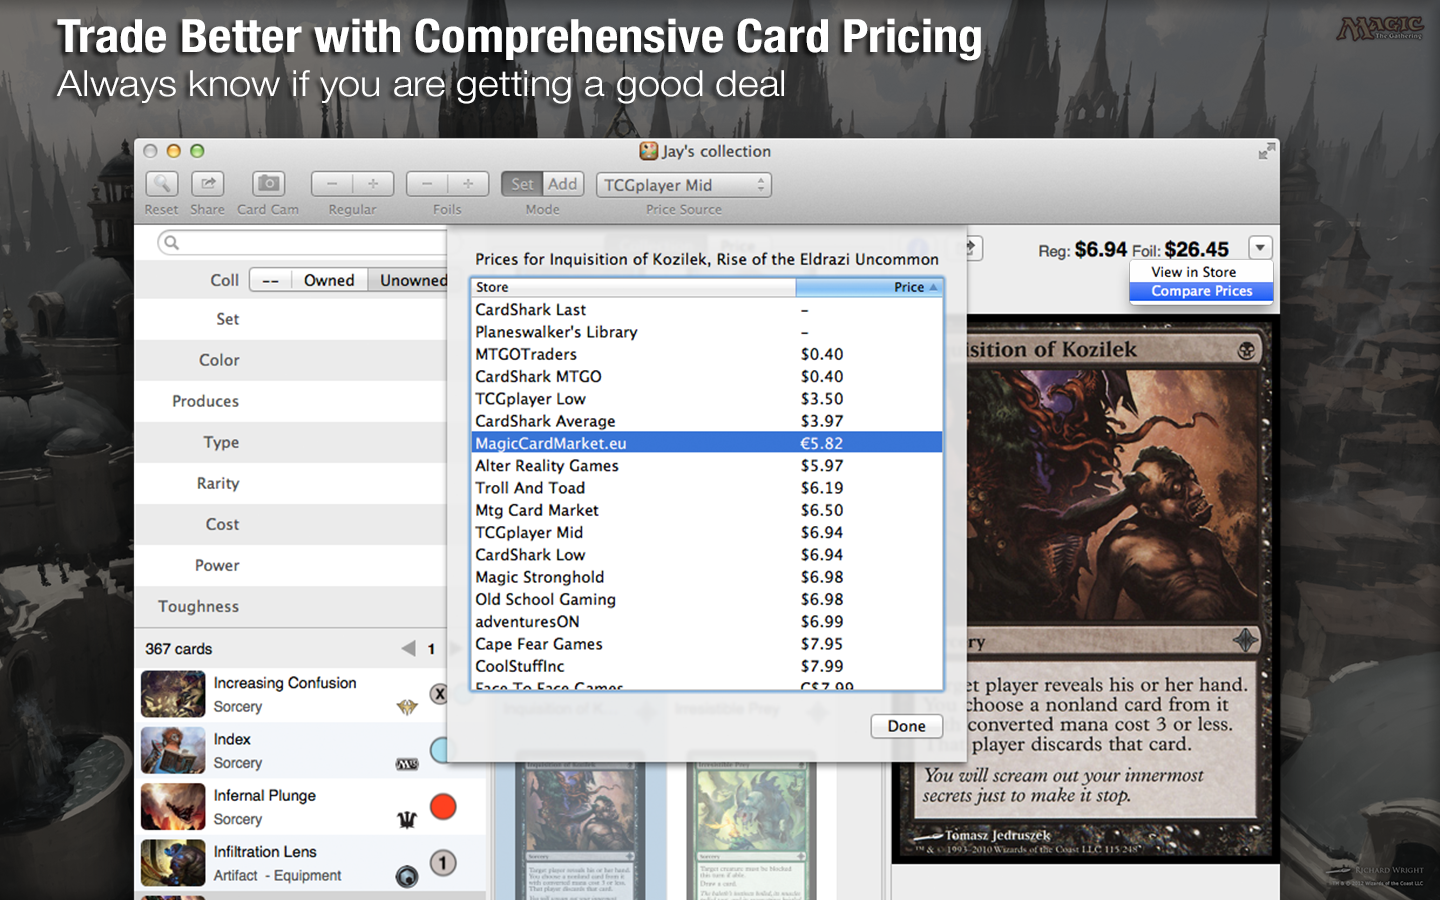Click the Infernal Plunge set symbol icon
This screenshot has width=1440, height=900.
click(407, 820)
